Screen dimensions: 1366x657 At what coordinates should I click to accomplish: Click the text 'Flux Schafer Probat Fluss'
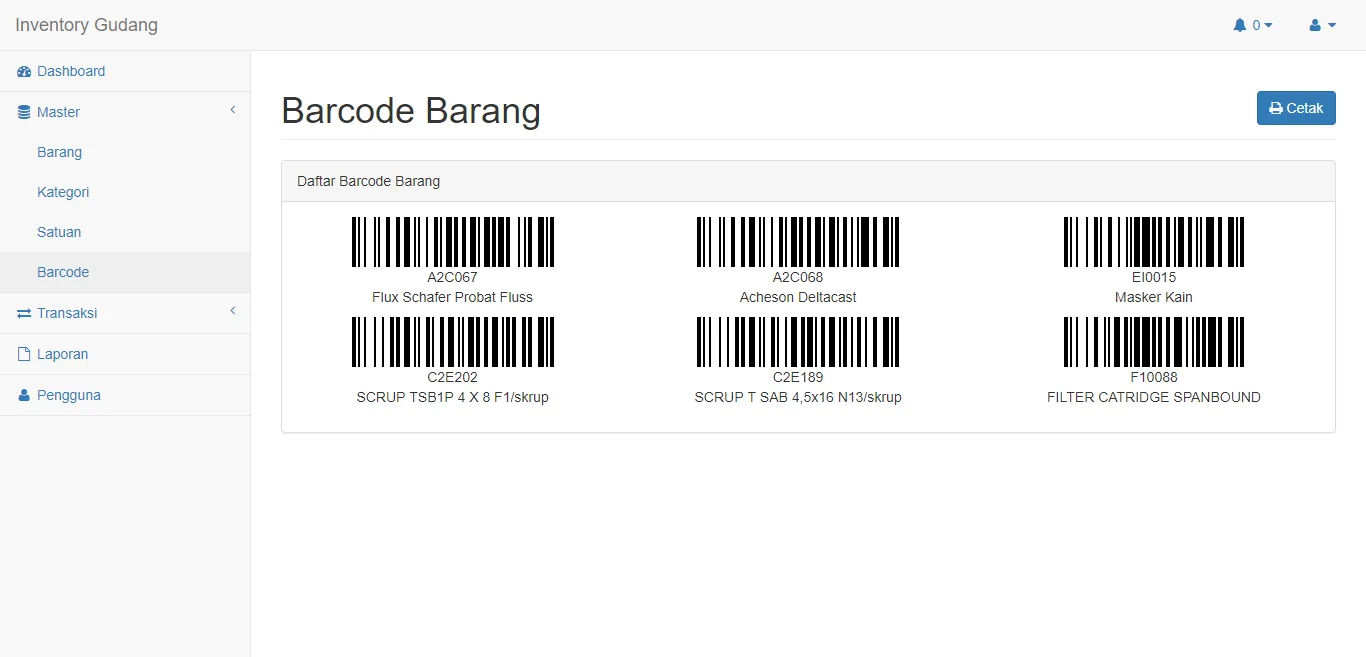[x=452, y=298]
